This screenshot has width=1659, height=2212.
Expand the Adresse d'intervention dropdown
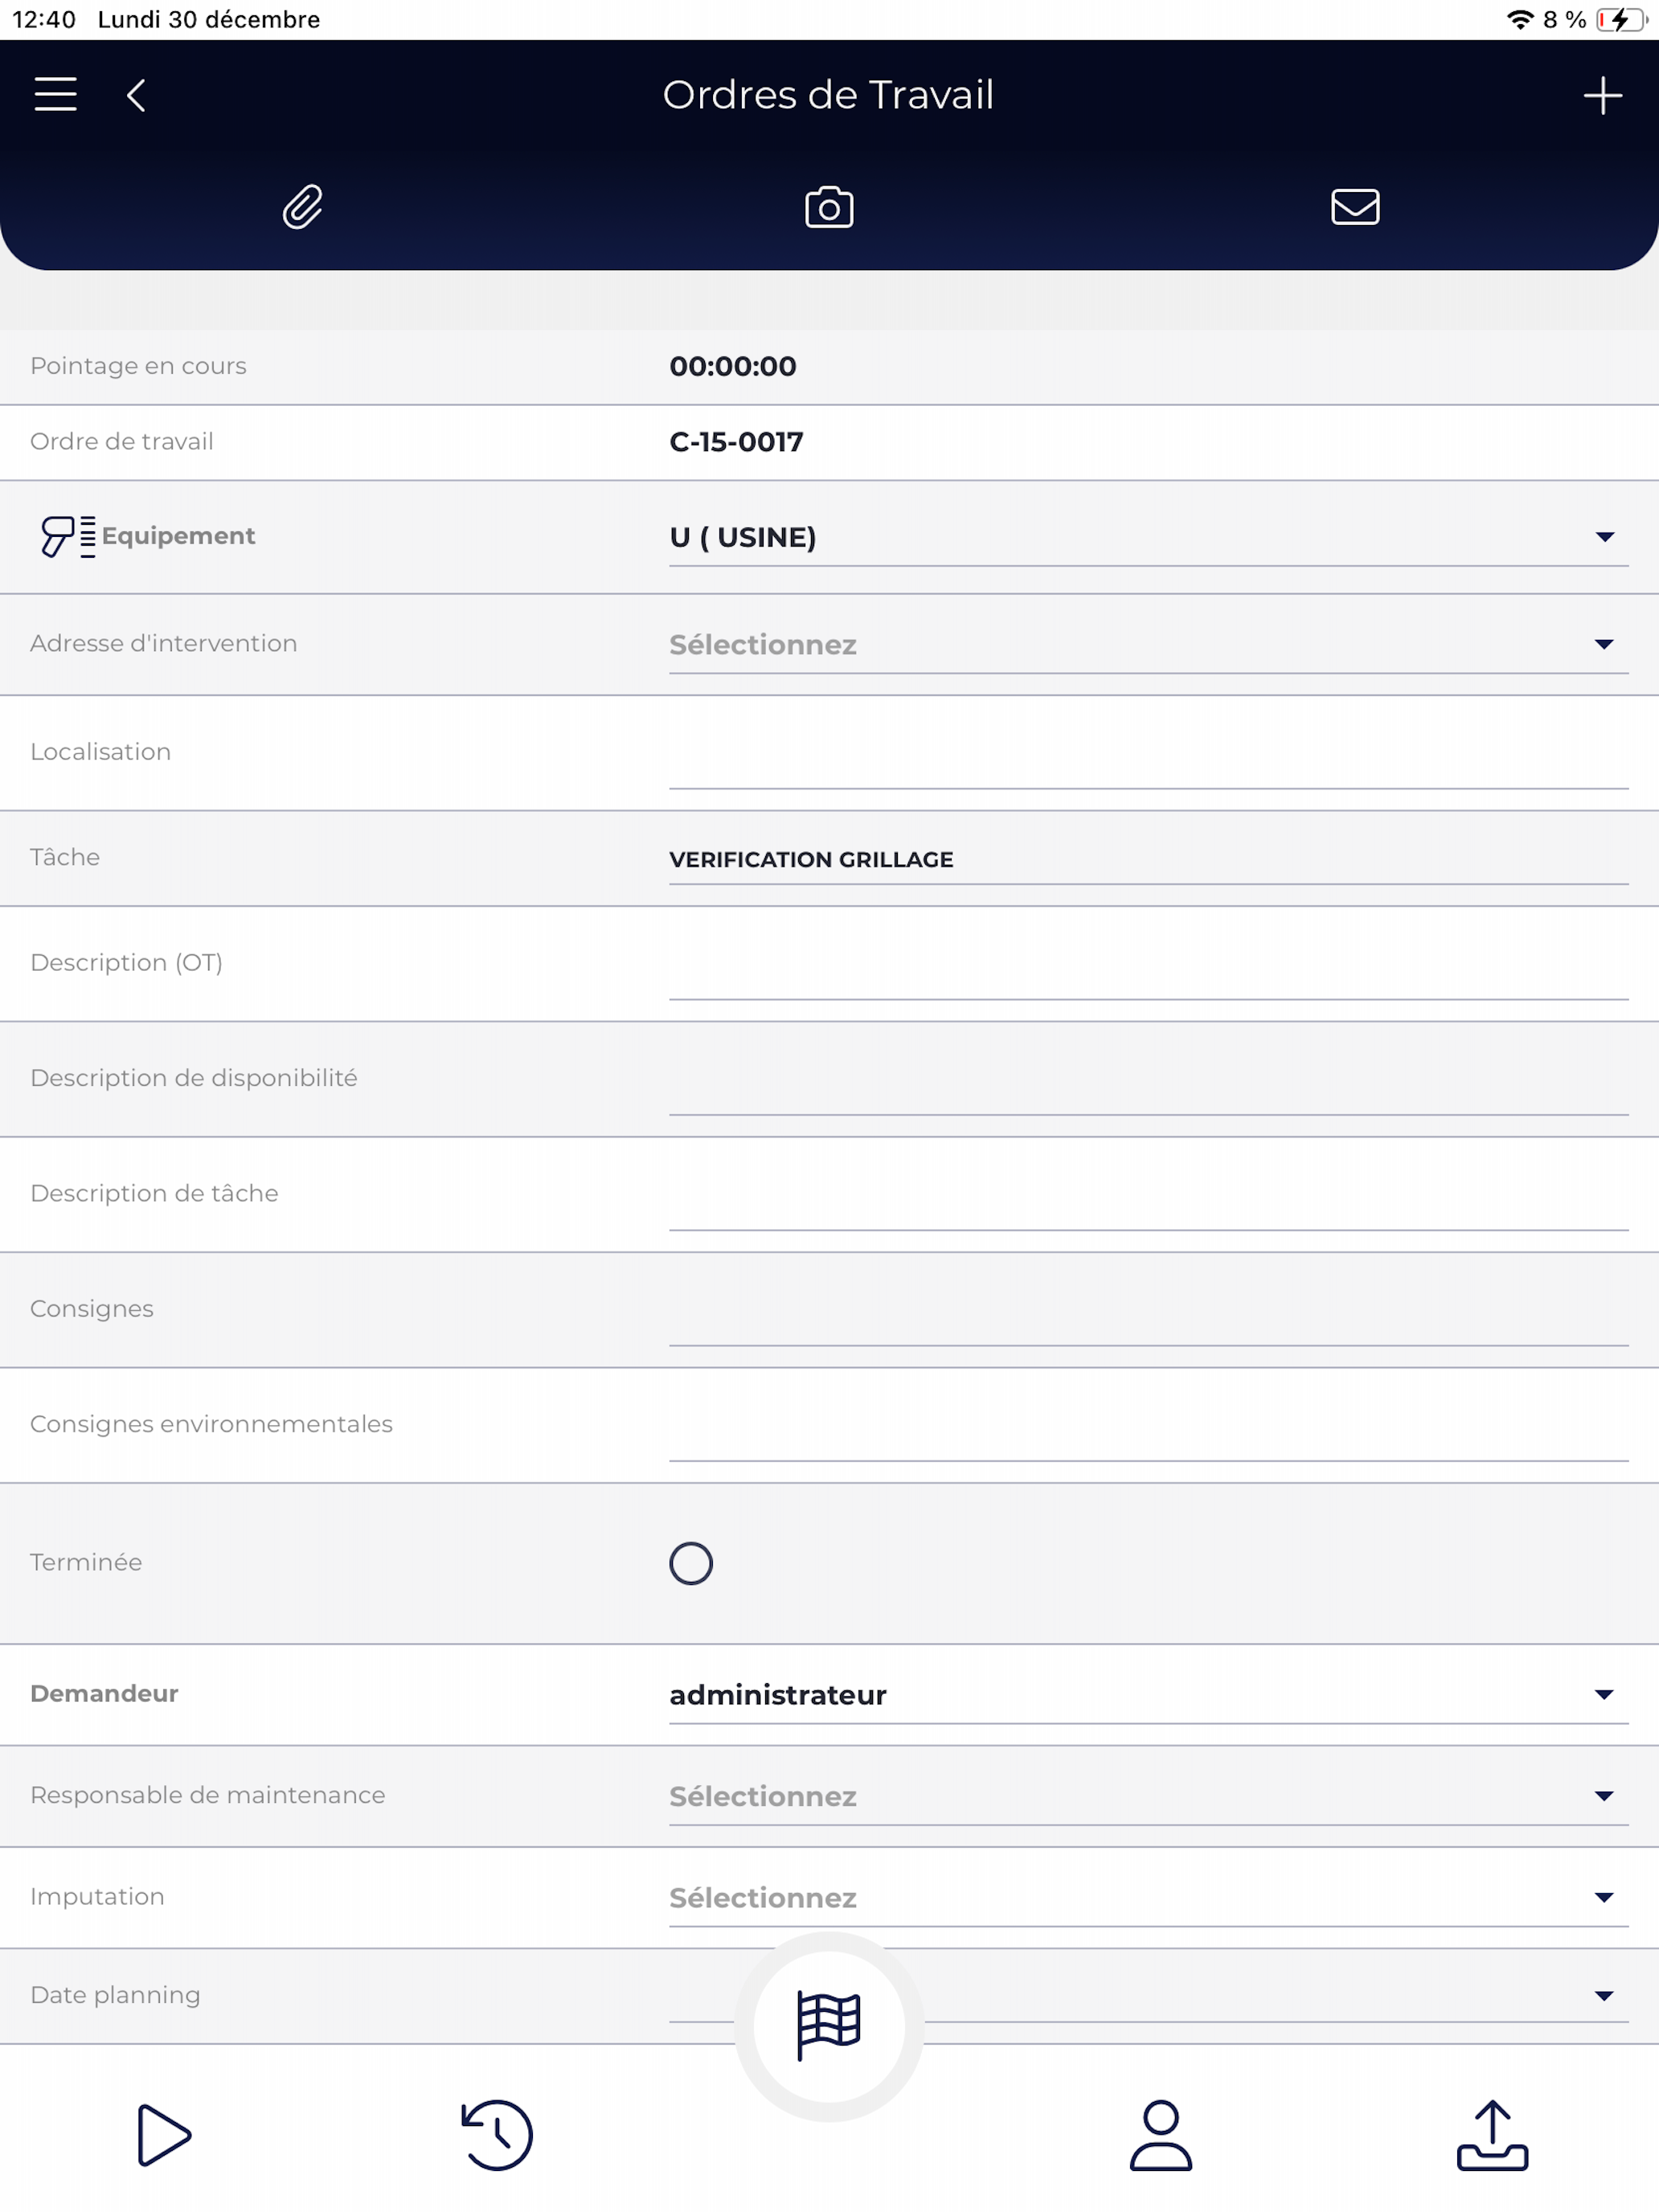1148,645
